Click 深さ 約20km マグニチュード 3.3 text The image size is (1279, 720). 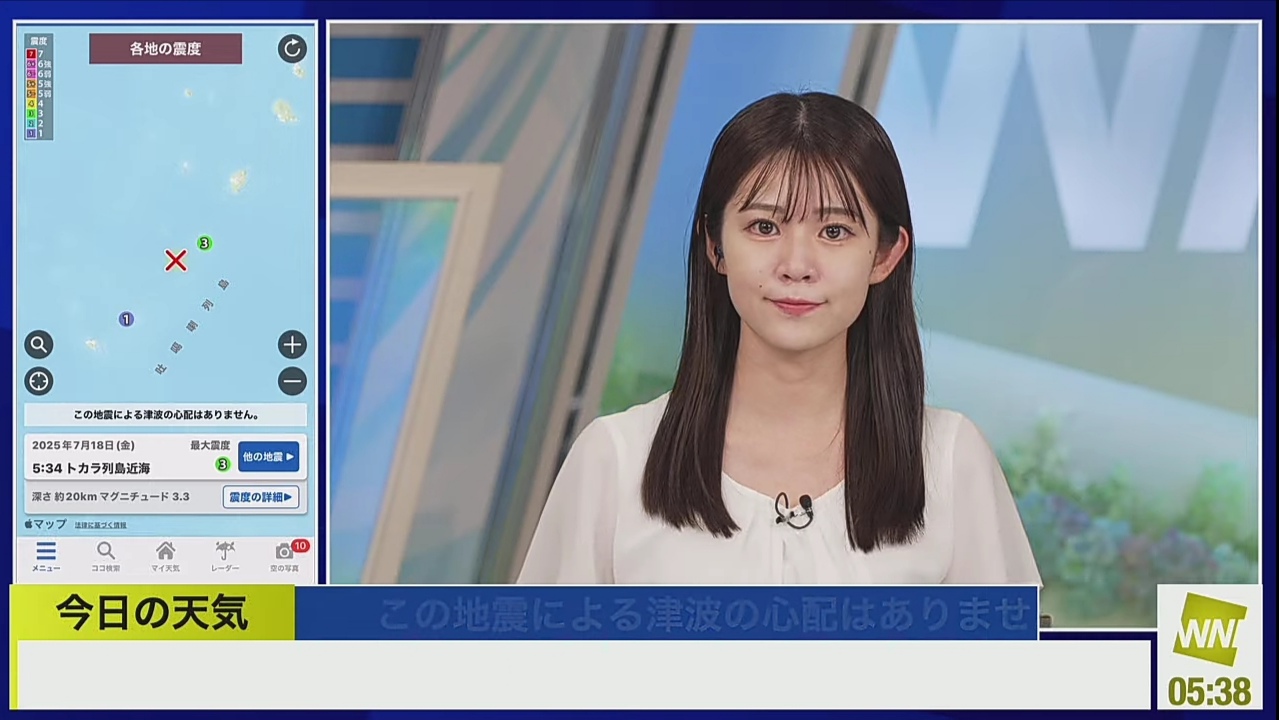(x=111, y=497)
